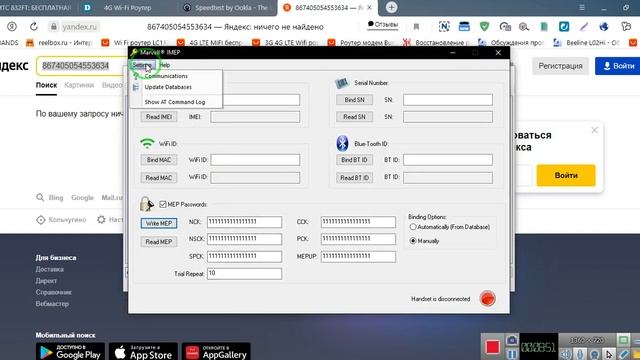Choose Show AT Command Log entry
The width and height of the screenshot is (640, 360).
(175, 102)
